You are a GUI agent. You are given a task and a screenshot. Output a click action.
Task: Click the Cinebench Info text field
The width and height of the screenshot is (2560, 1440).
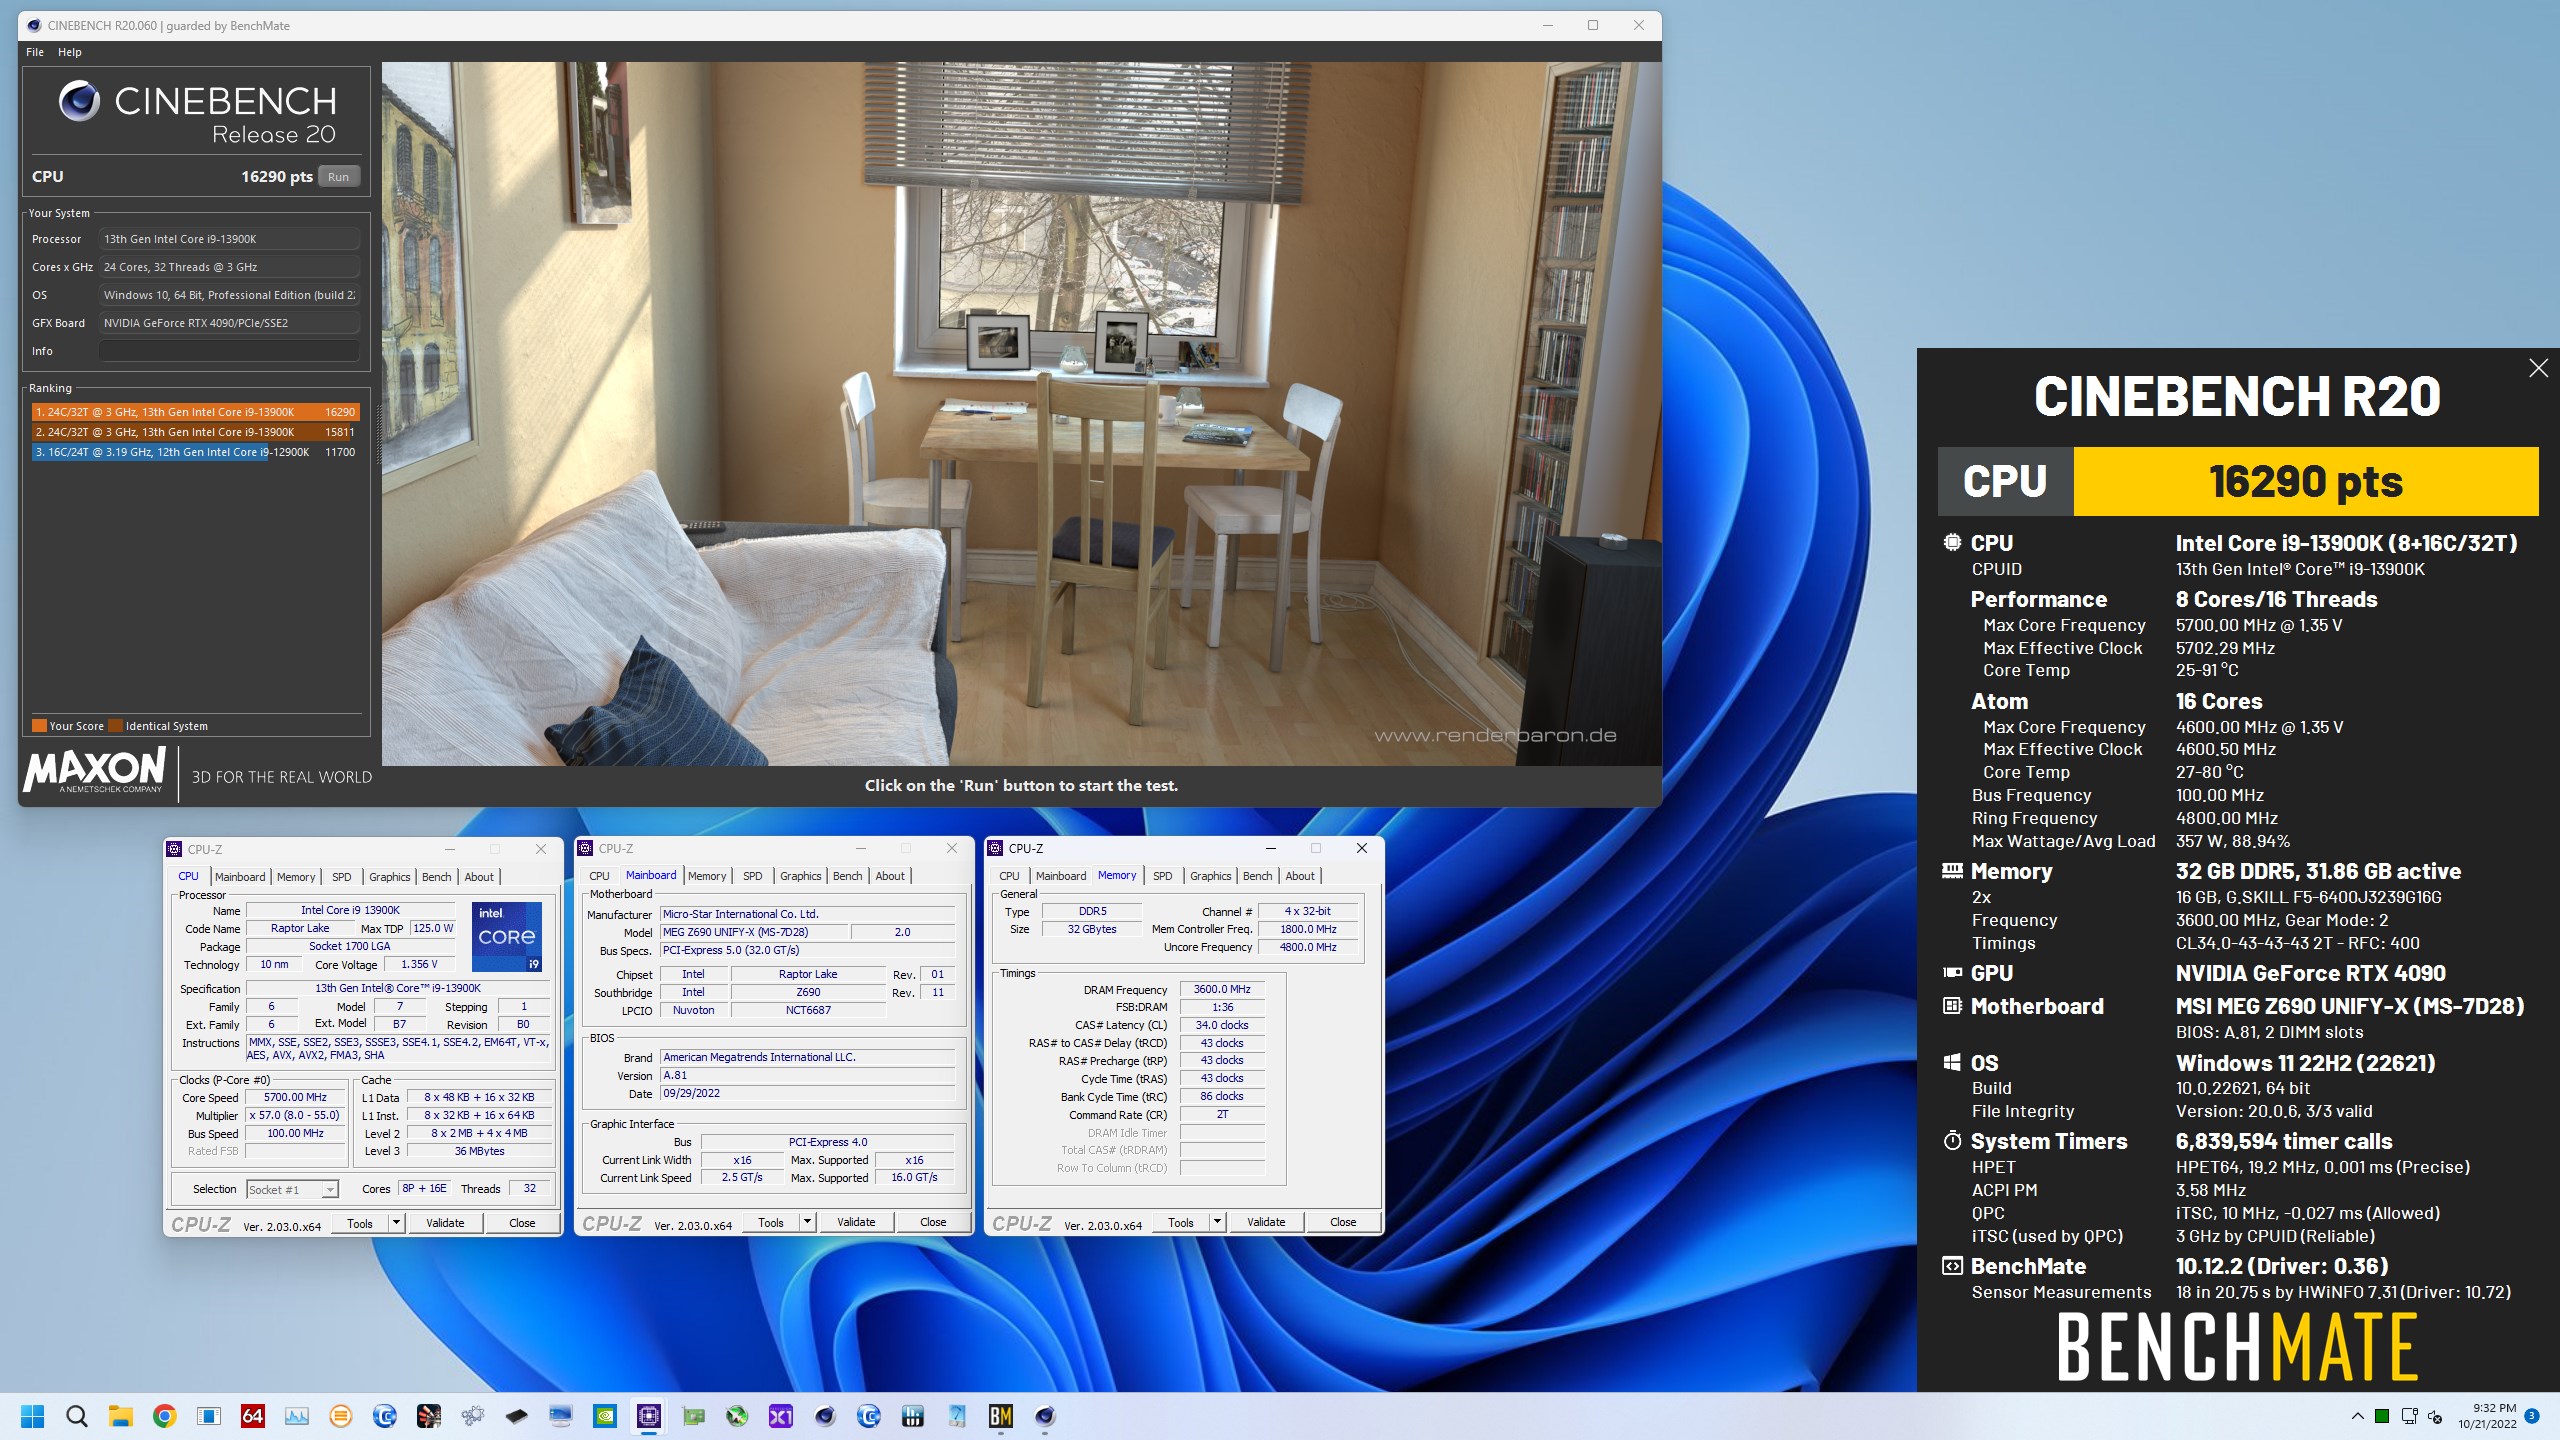point(229,351)
